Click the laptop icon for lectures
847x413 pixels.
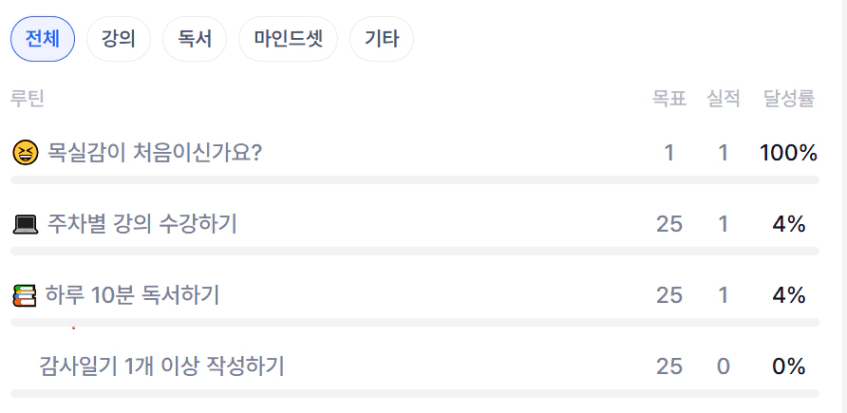(x=25, y=224)
